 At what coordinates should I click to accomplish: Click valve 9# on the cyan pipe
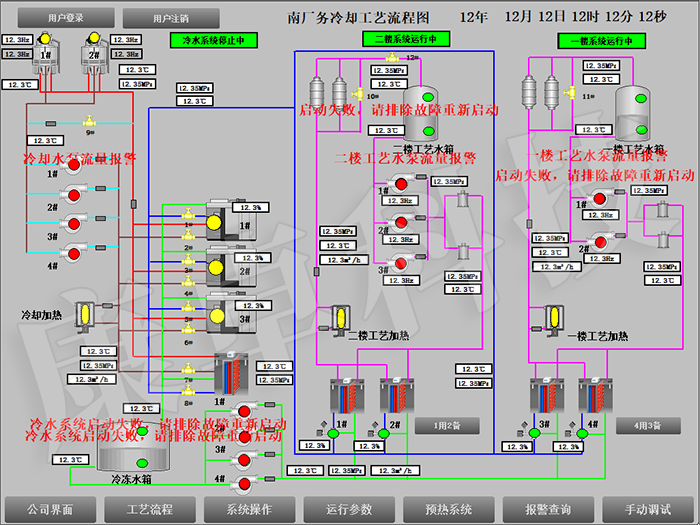coord(89,121)
